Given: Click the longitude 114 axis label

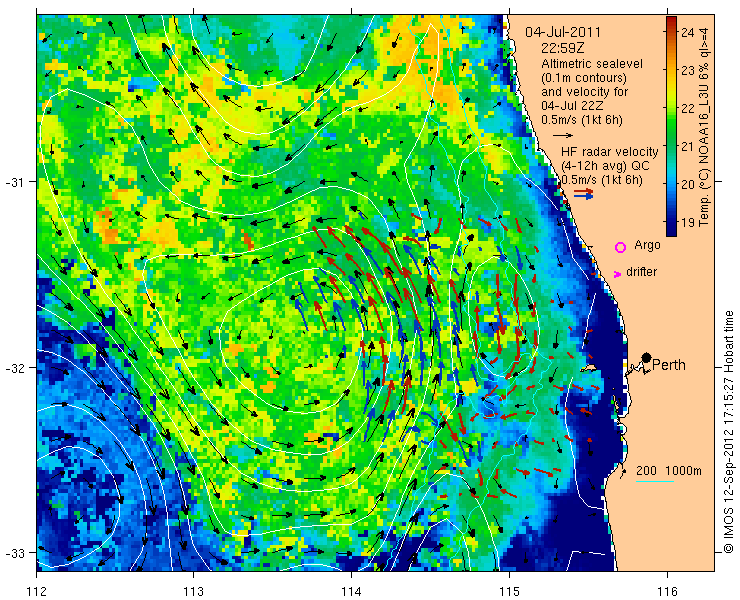Looking at the screenshot, I should 351,591.
